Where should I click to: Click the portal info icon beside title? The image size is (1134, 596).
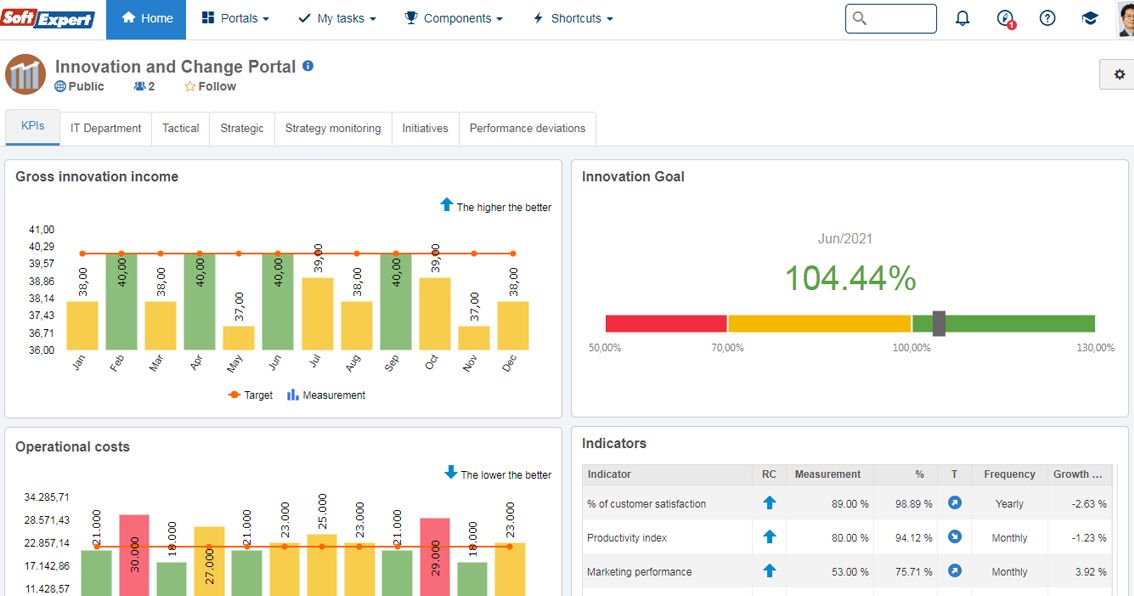point(308,66)
